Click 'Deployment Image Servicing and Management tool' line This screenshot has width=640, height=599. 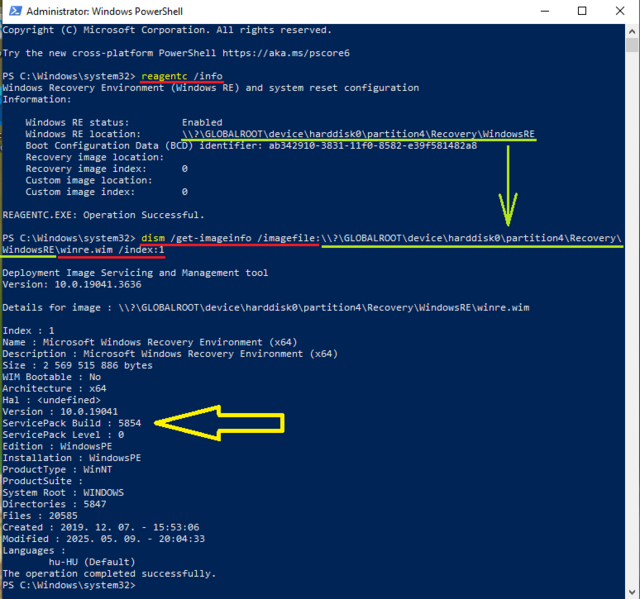(135, 273)
